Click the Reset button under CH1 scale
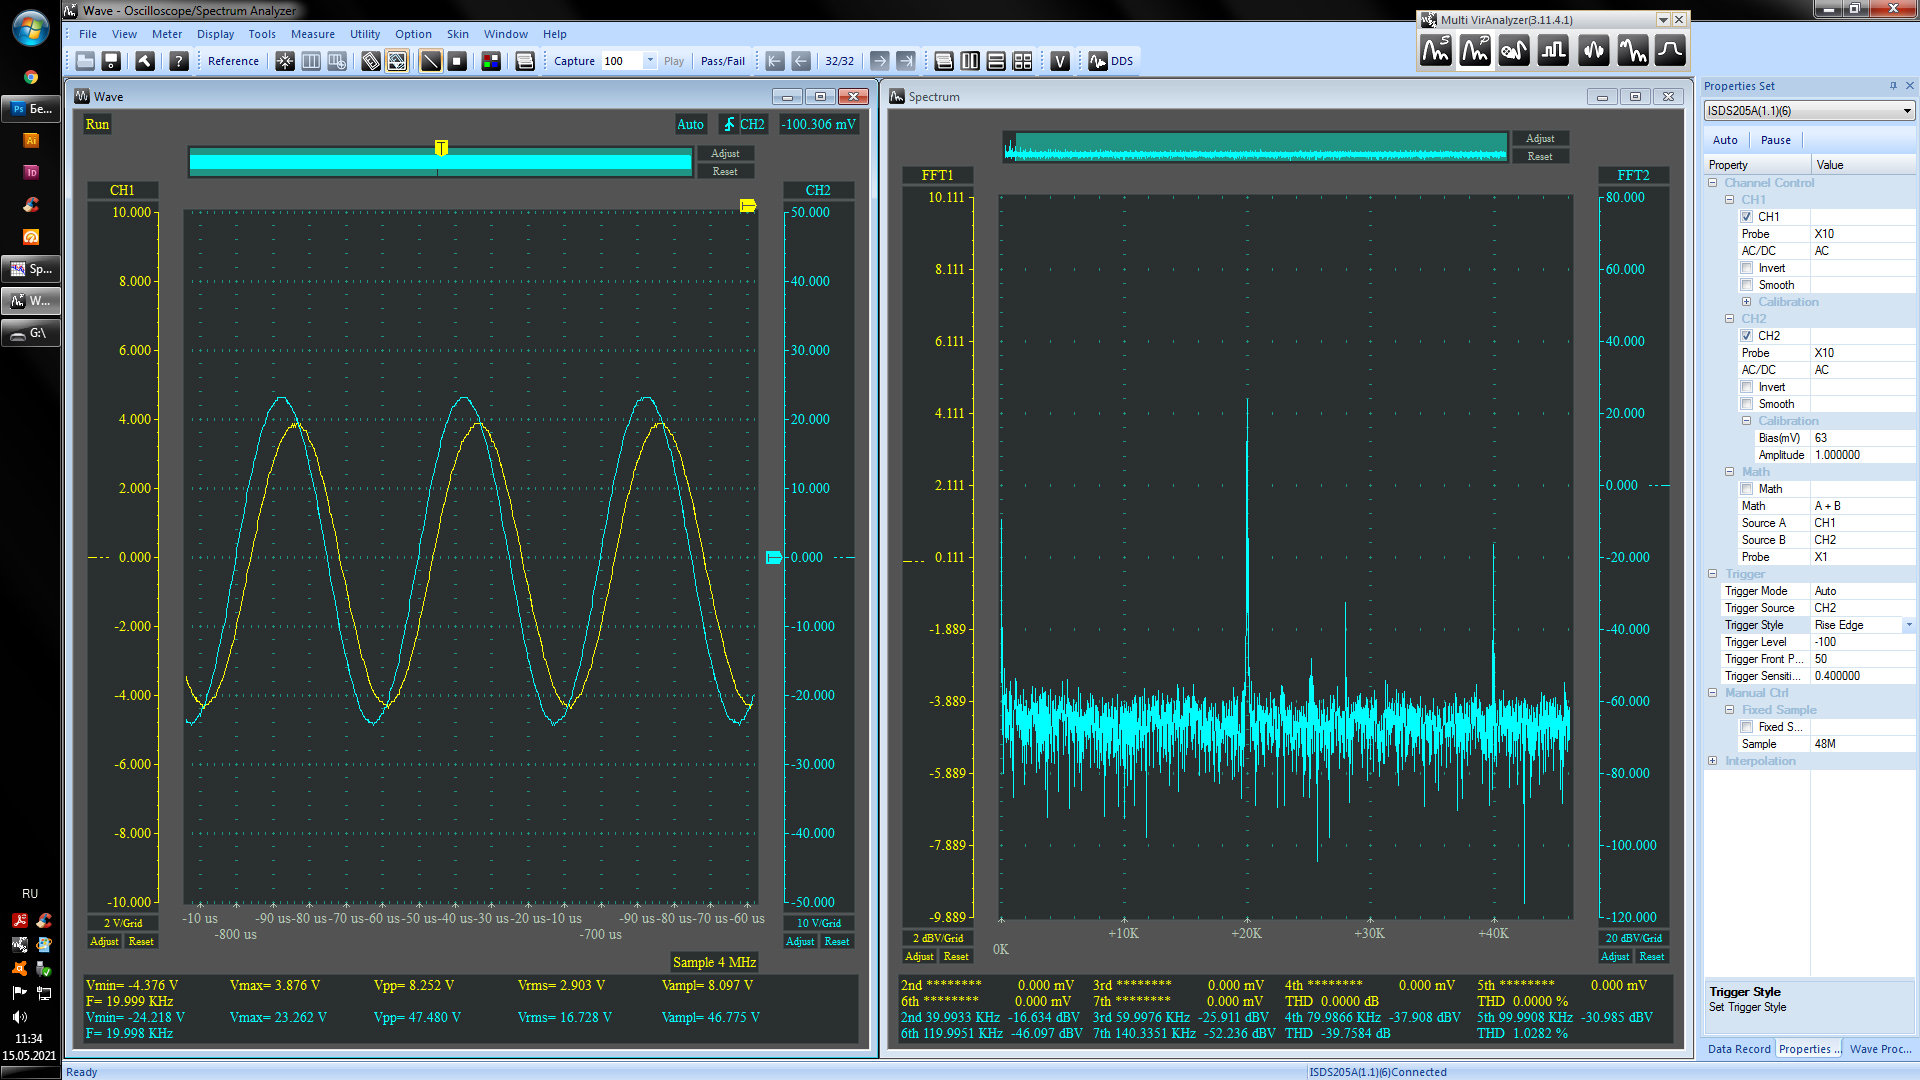 point(141,941)
